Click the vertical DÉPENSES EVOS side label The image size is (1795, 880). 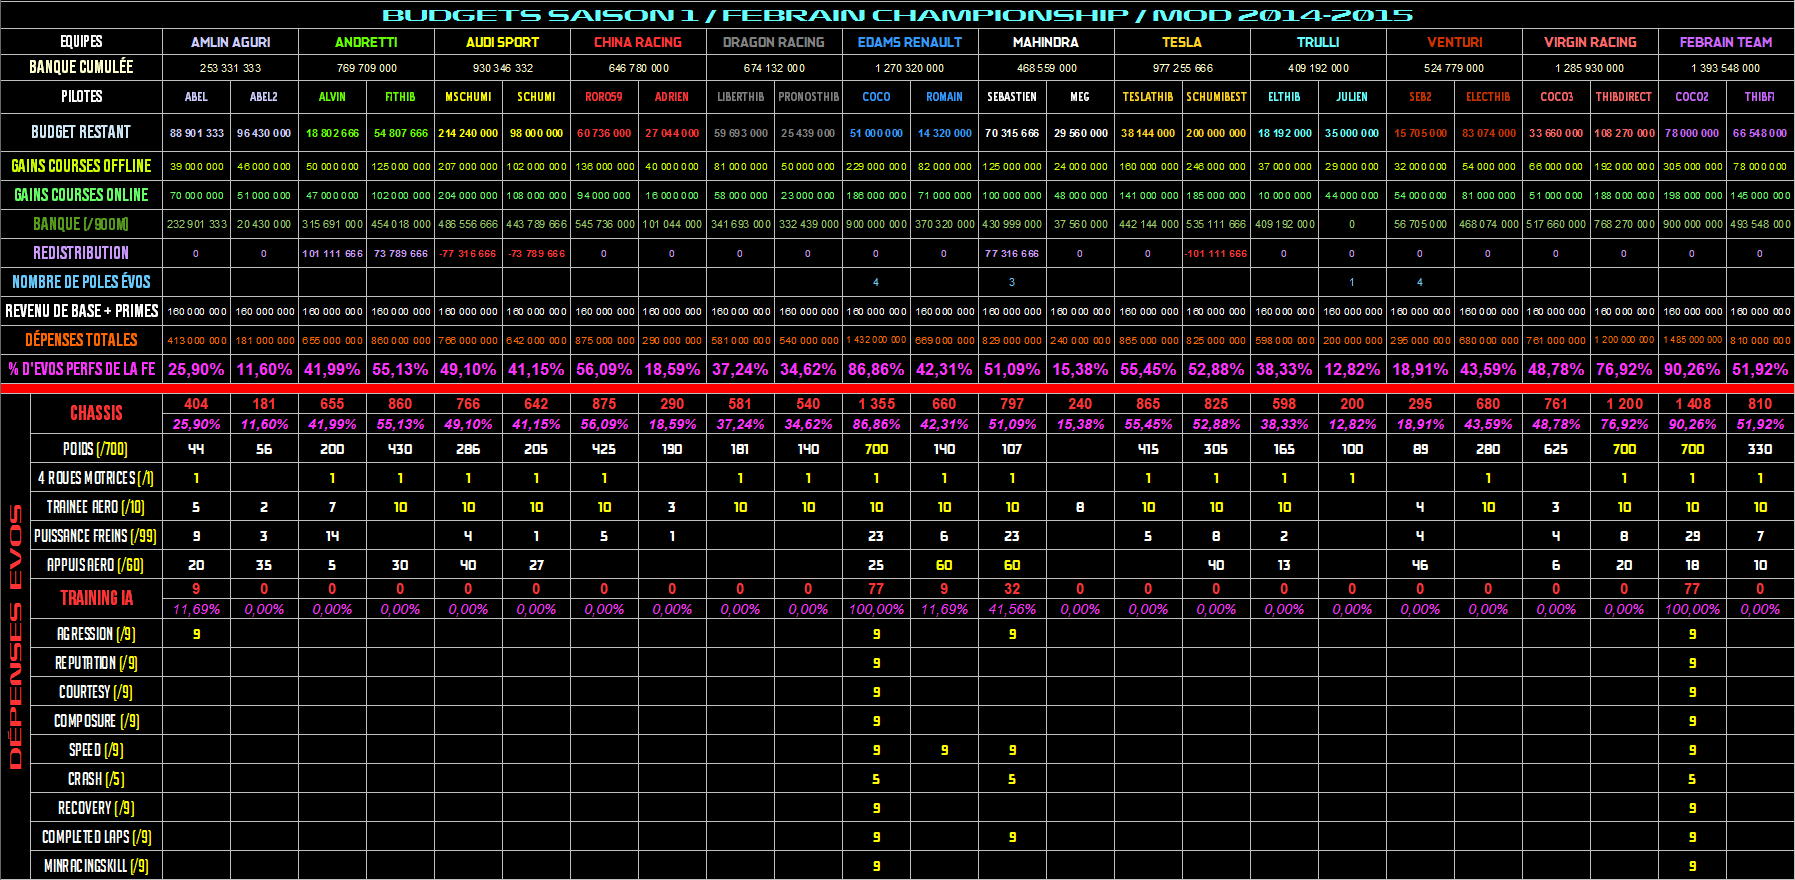pos(15,636)
